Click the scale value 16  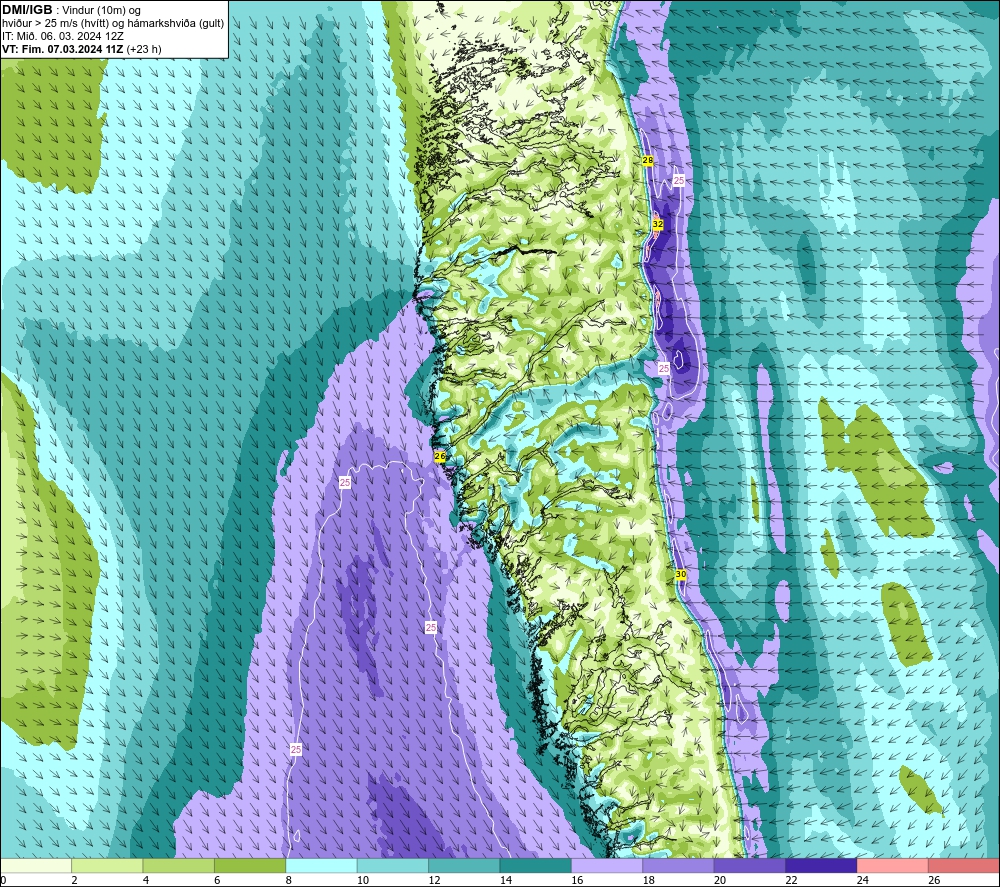577,880
